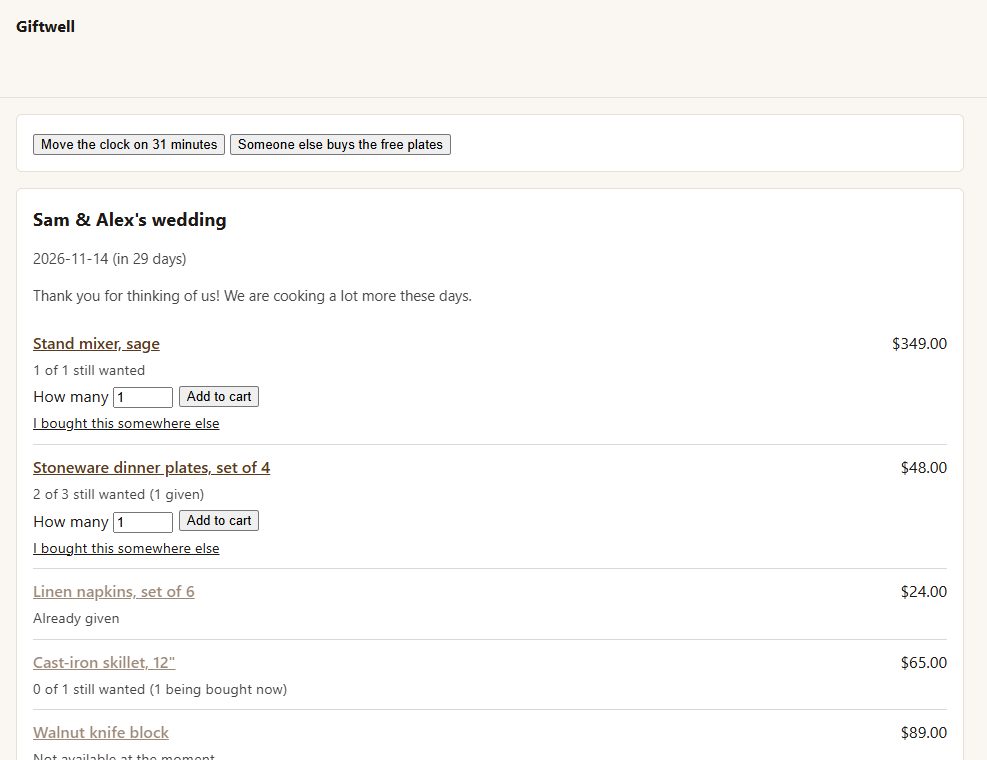This screenshot has height=760, width=987.
Task: Focus the Stand mixer quantity field
Action: 143,397
